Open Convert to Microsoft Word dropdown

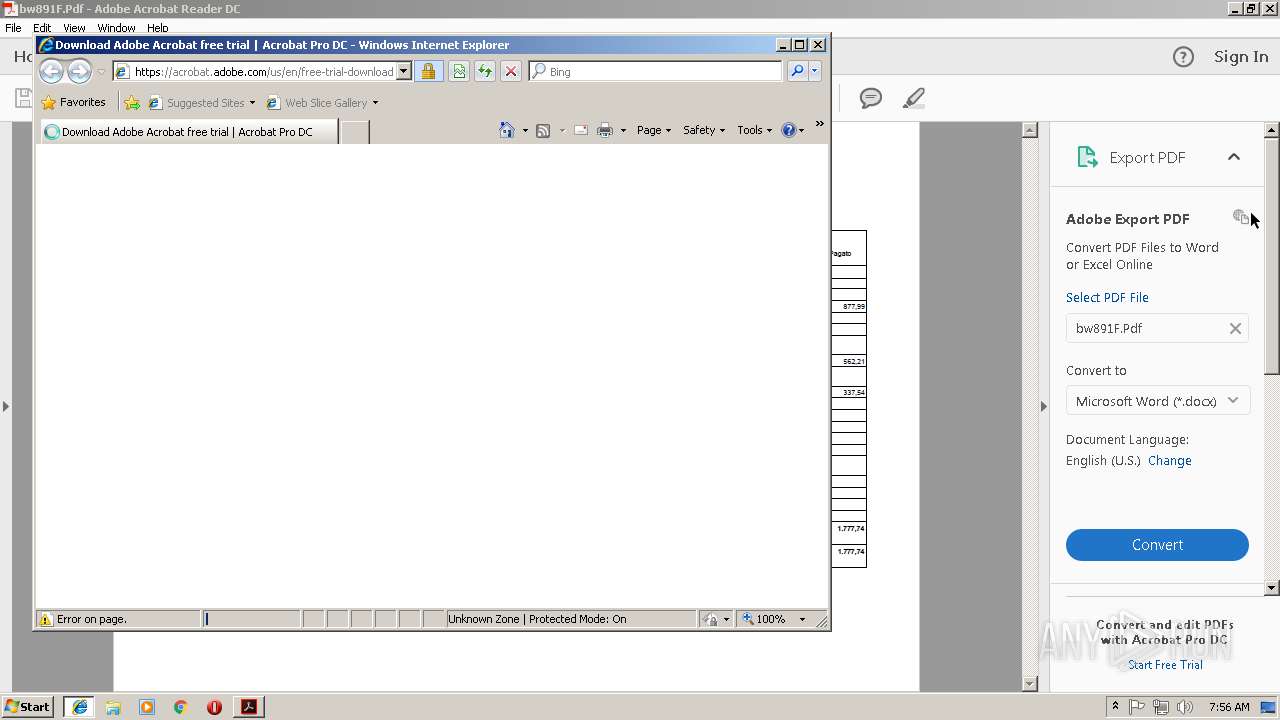pos(1157,401)
